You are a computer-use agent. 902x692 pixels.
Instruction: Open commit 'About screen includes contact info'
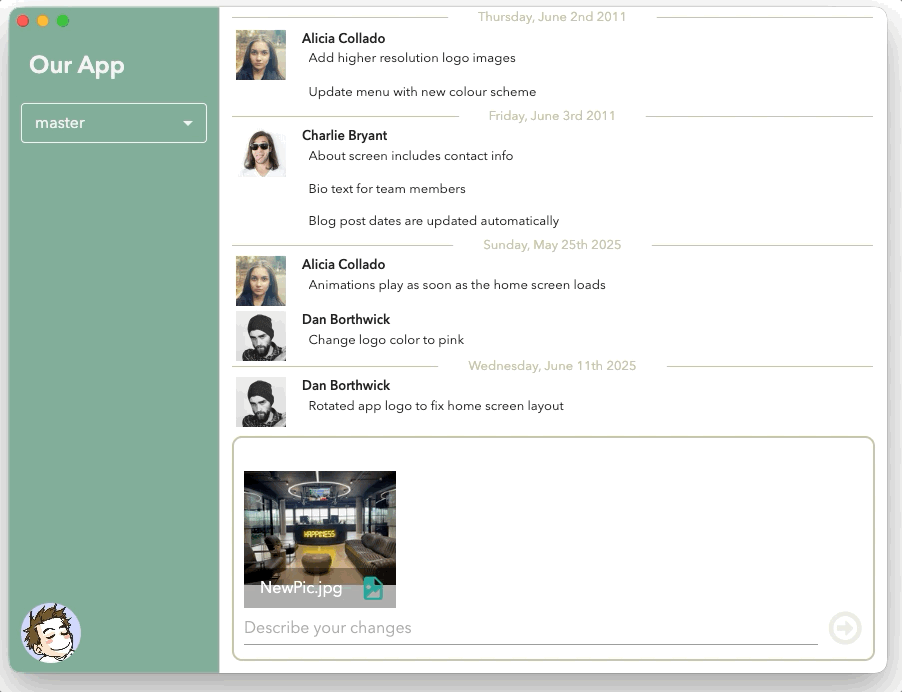[x=411, y=156]
